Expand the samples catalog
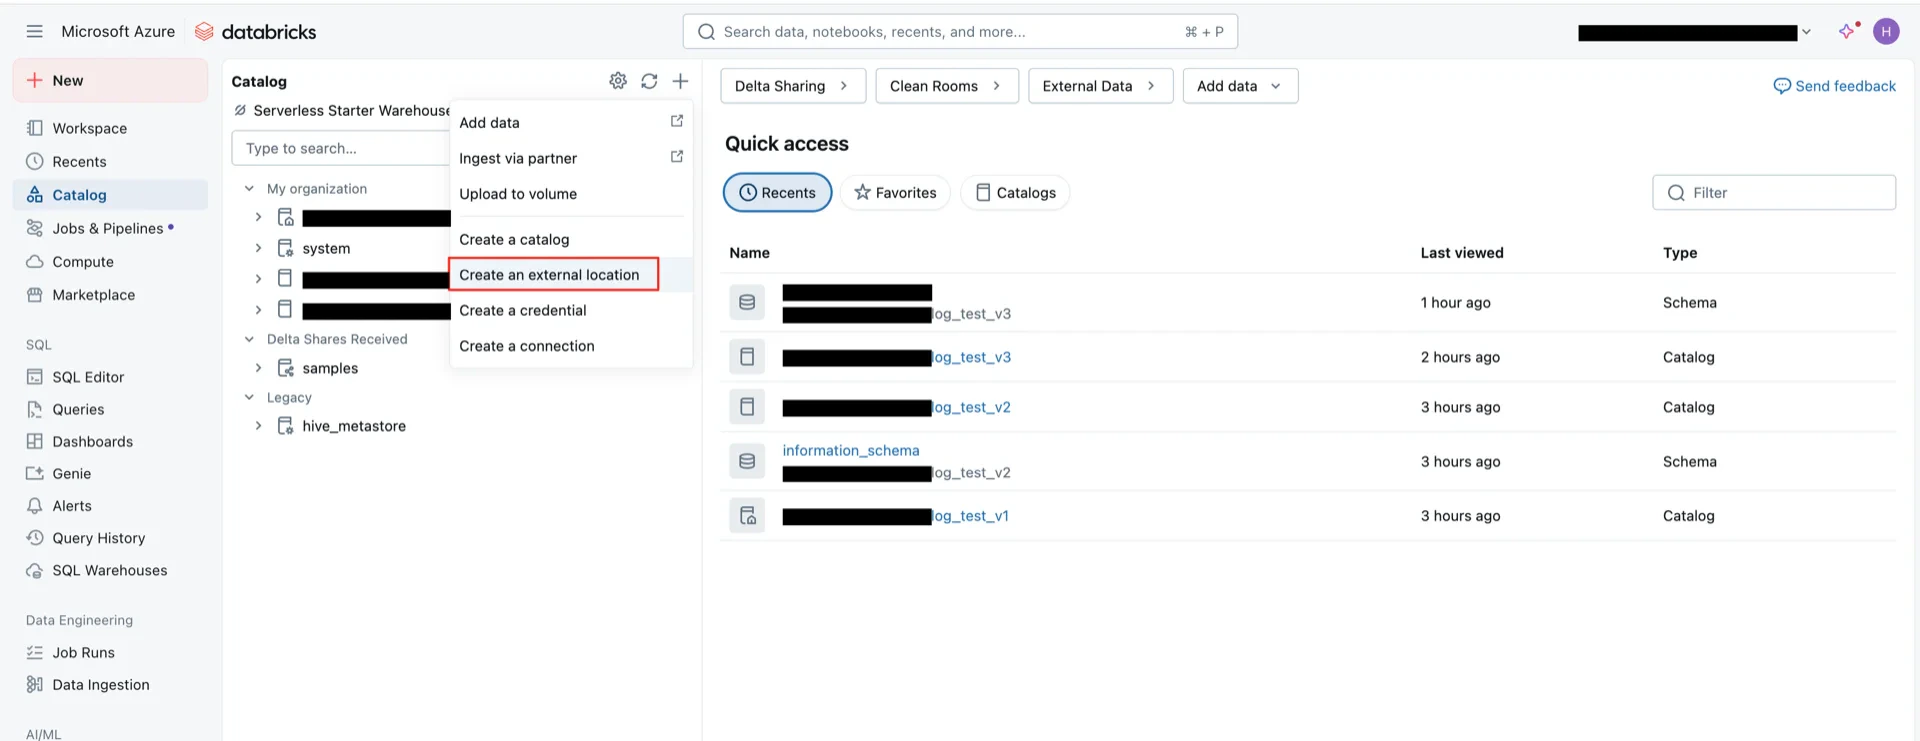This screenshot has width=1920, height=741. [258, 368]
